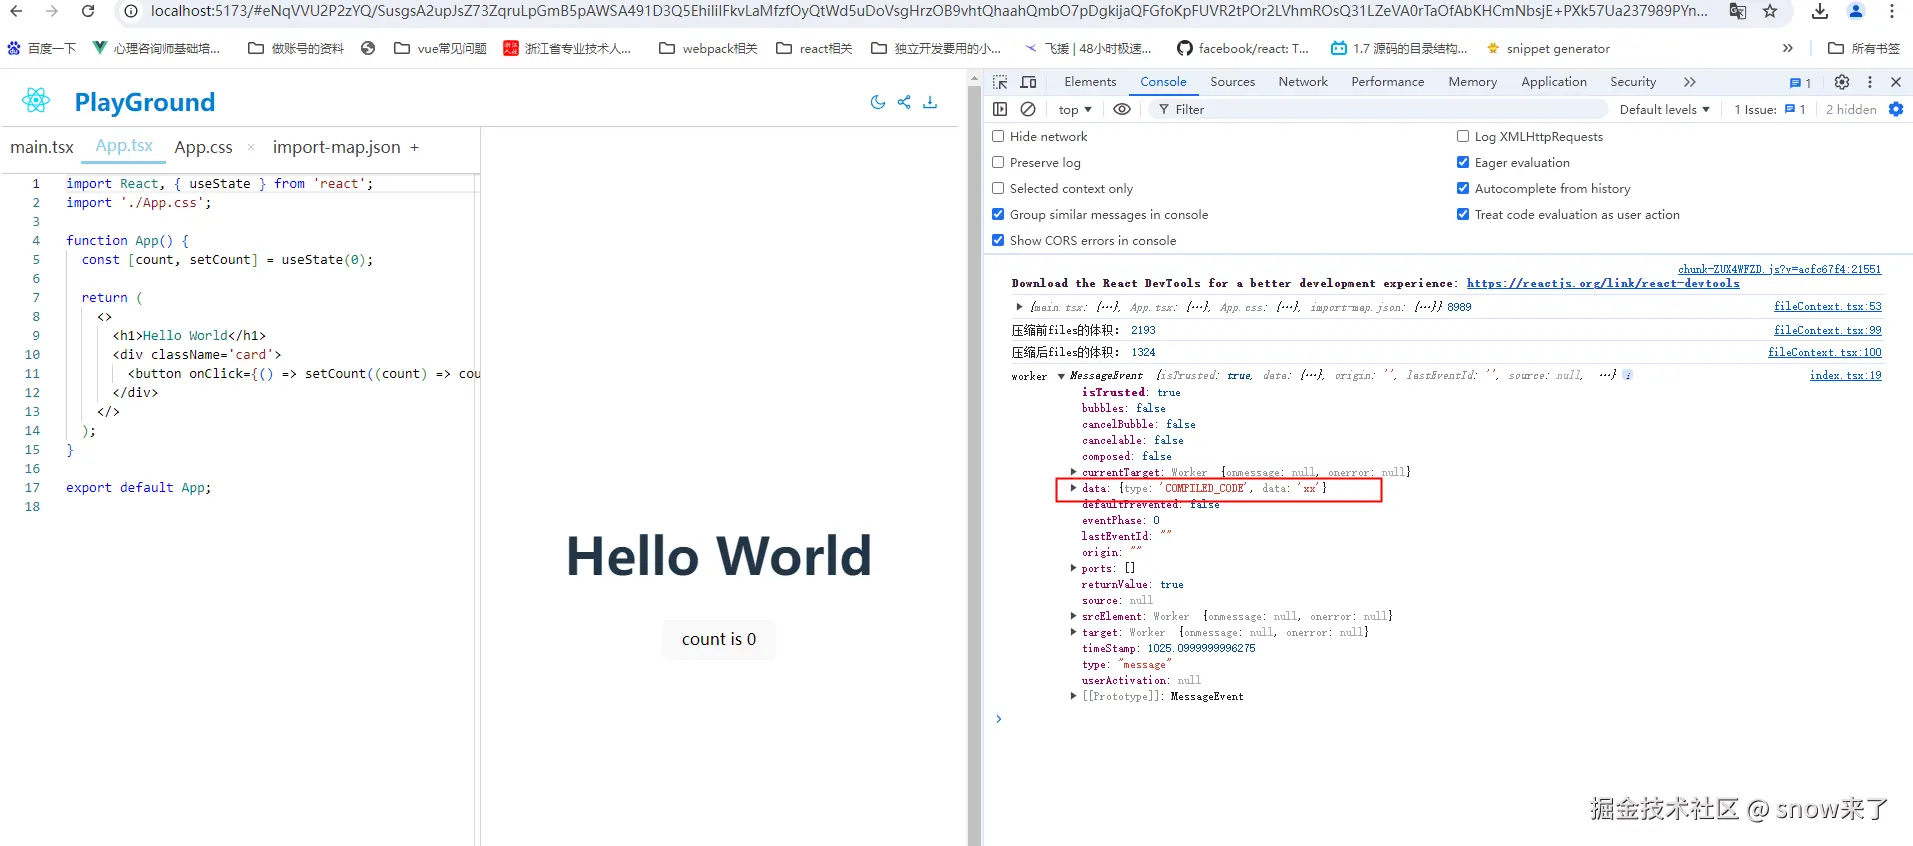Screen dimensions: 1913x846
Task: Toggle the console sidebar icon
Action: (1000, 109)
